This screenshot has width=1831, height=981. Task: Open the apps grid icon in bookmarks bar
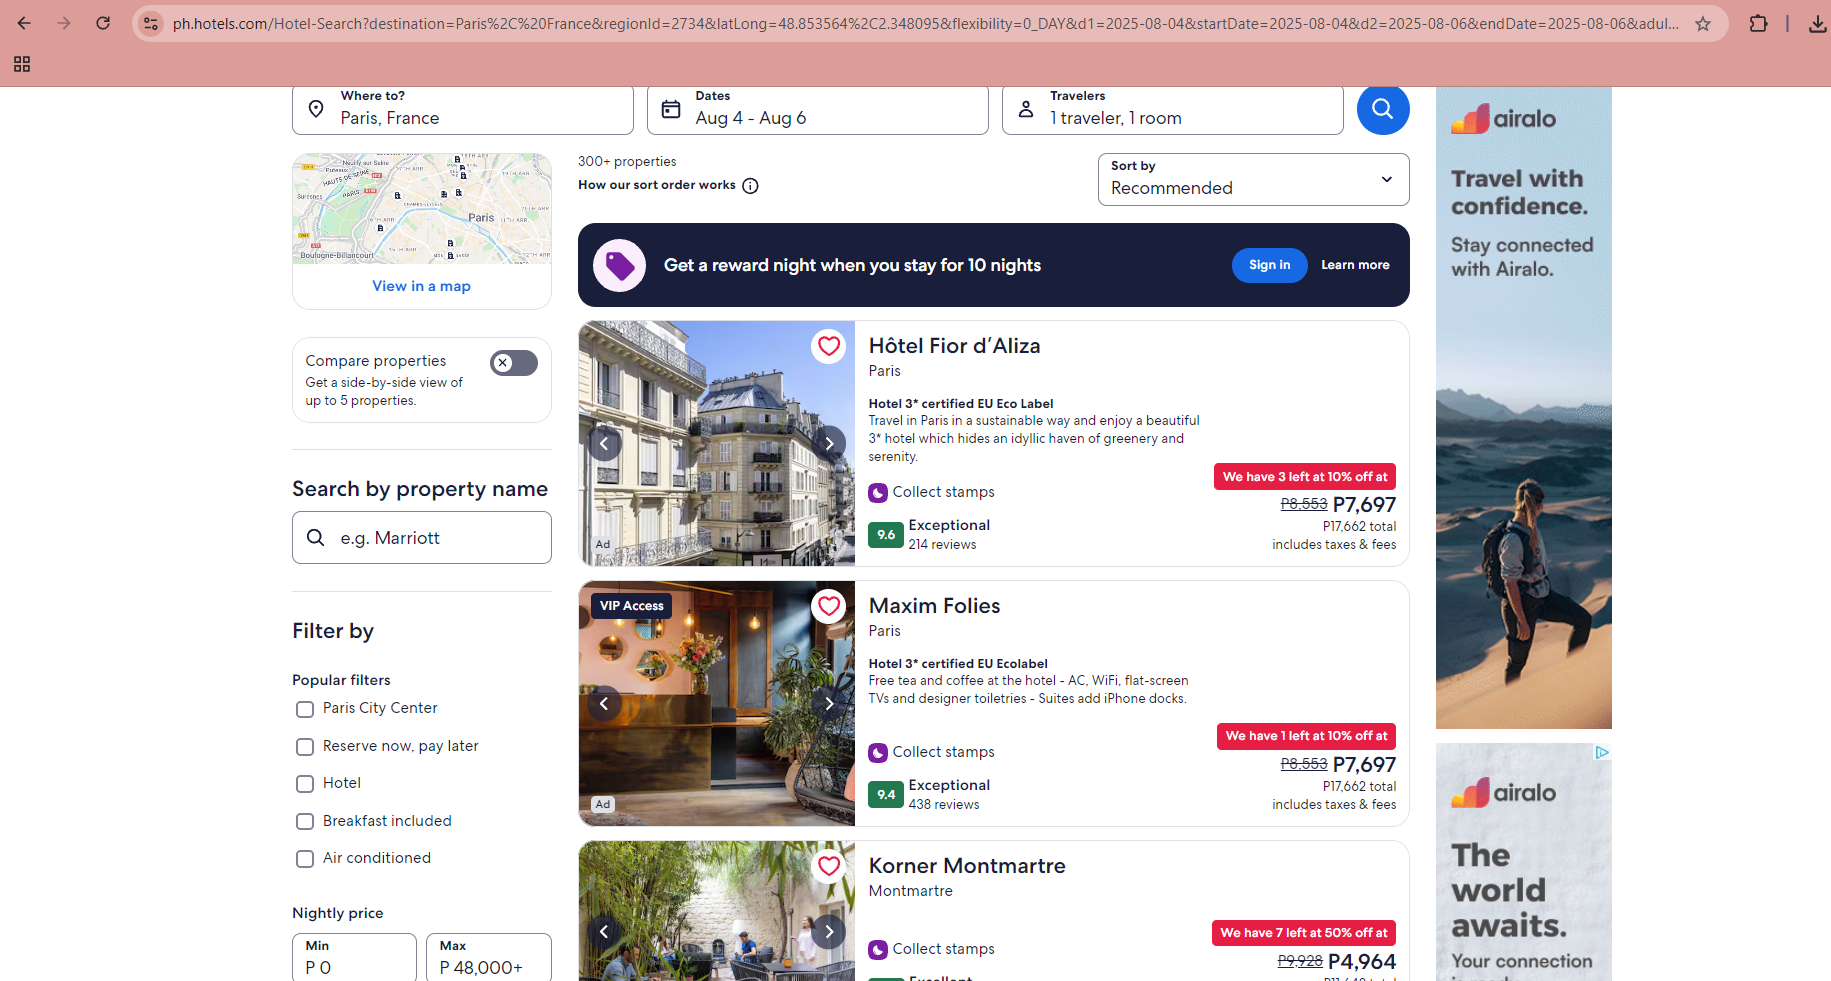[22, 64]
